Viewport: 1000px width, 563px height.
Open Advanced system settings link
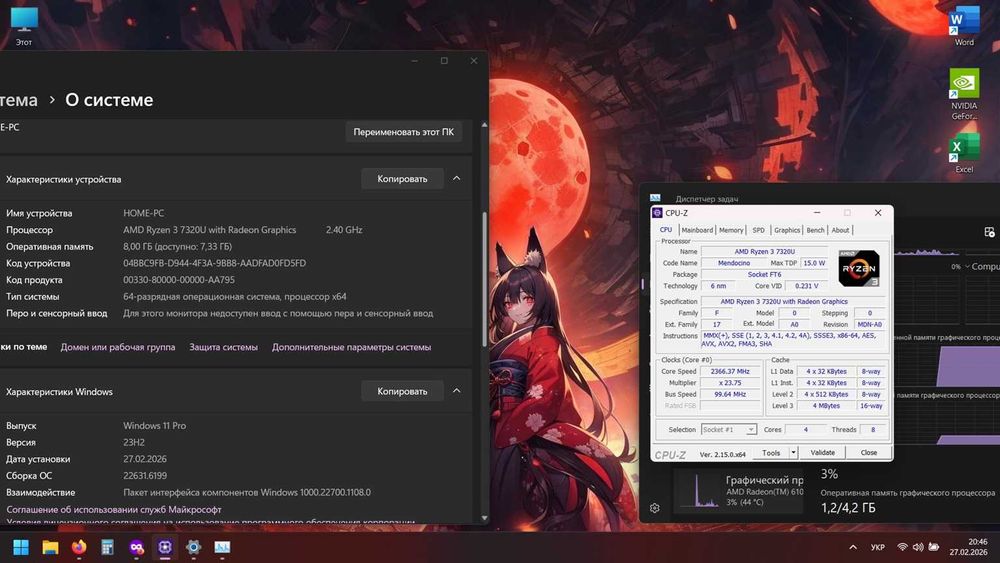351,347
